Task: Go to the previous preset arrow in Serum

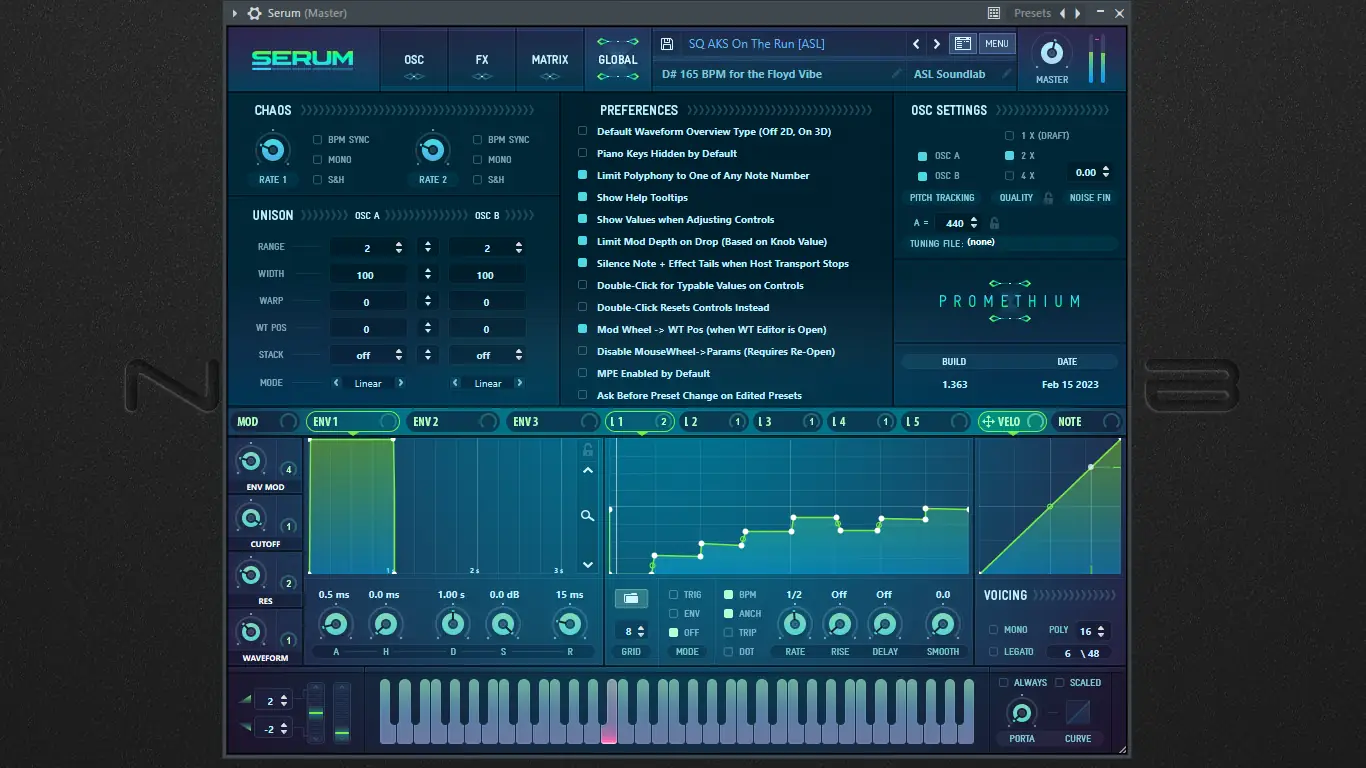Action: [916, 44]
